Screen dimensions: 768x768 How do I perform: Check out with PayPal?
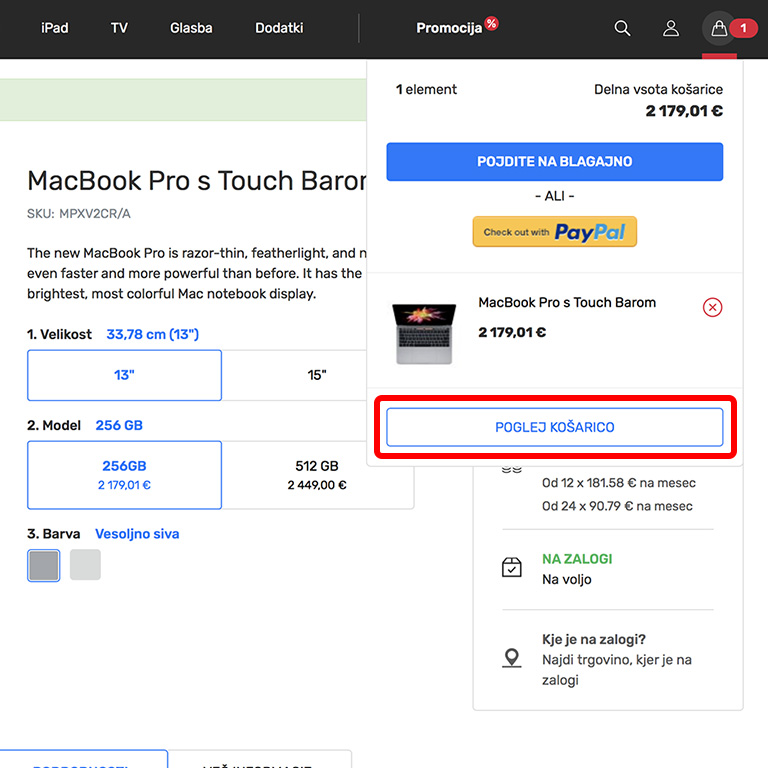pyautogui.click(x=554, y=232)
